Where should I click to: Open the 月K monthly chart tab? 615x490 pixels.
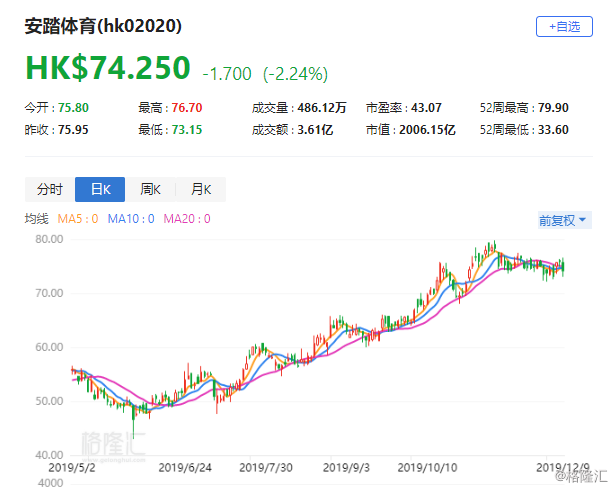pos(201,189)
